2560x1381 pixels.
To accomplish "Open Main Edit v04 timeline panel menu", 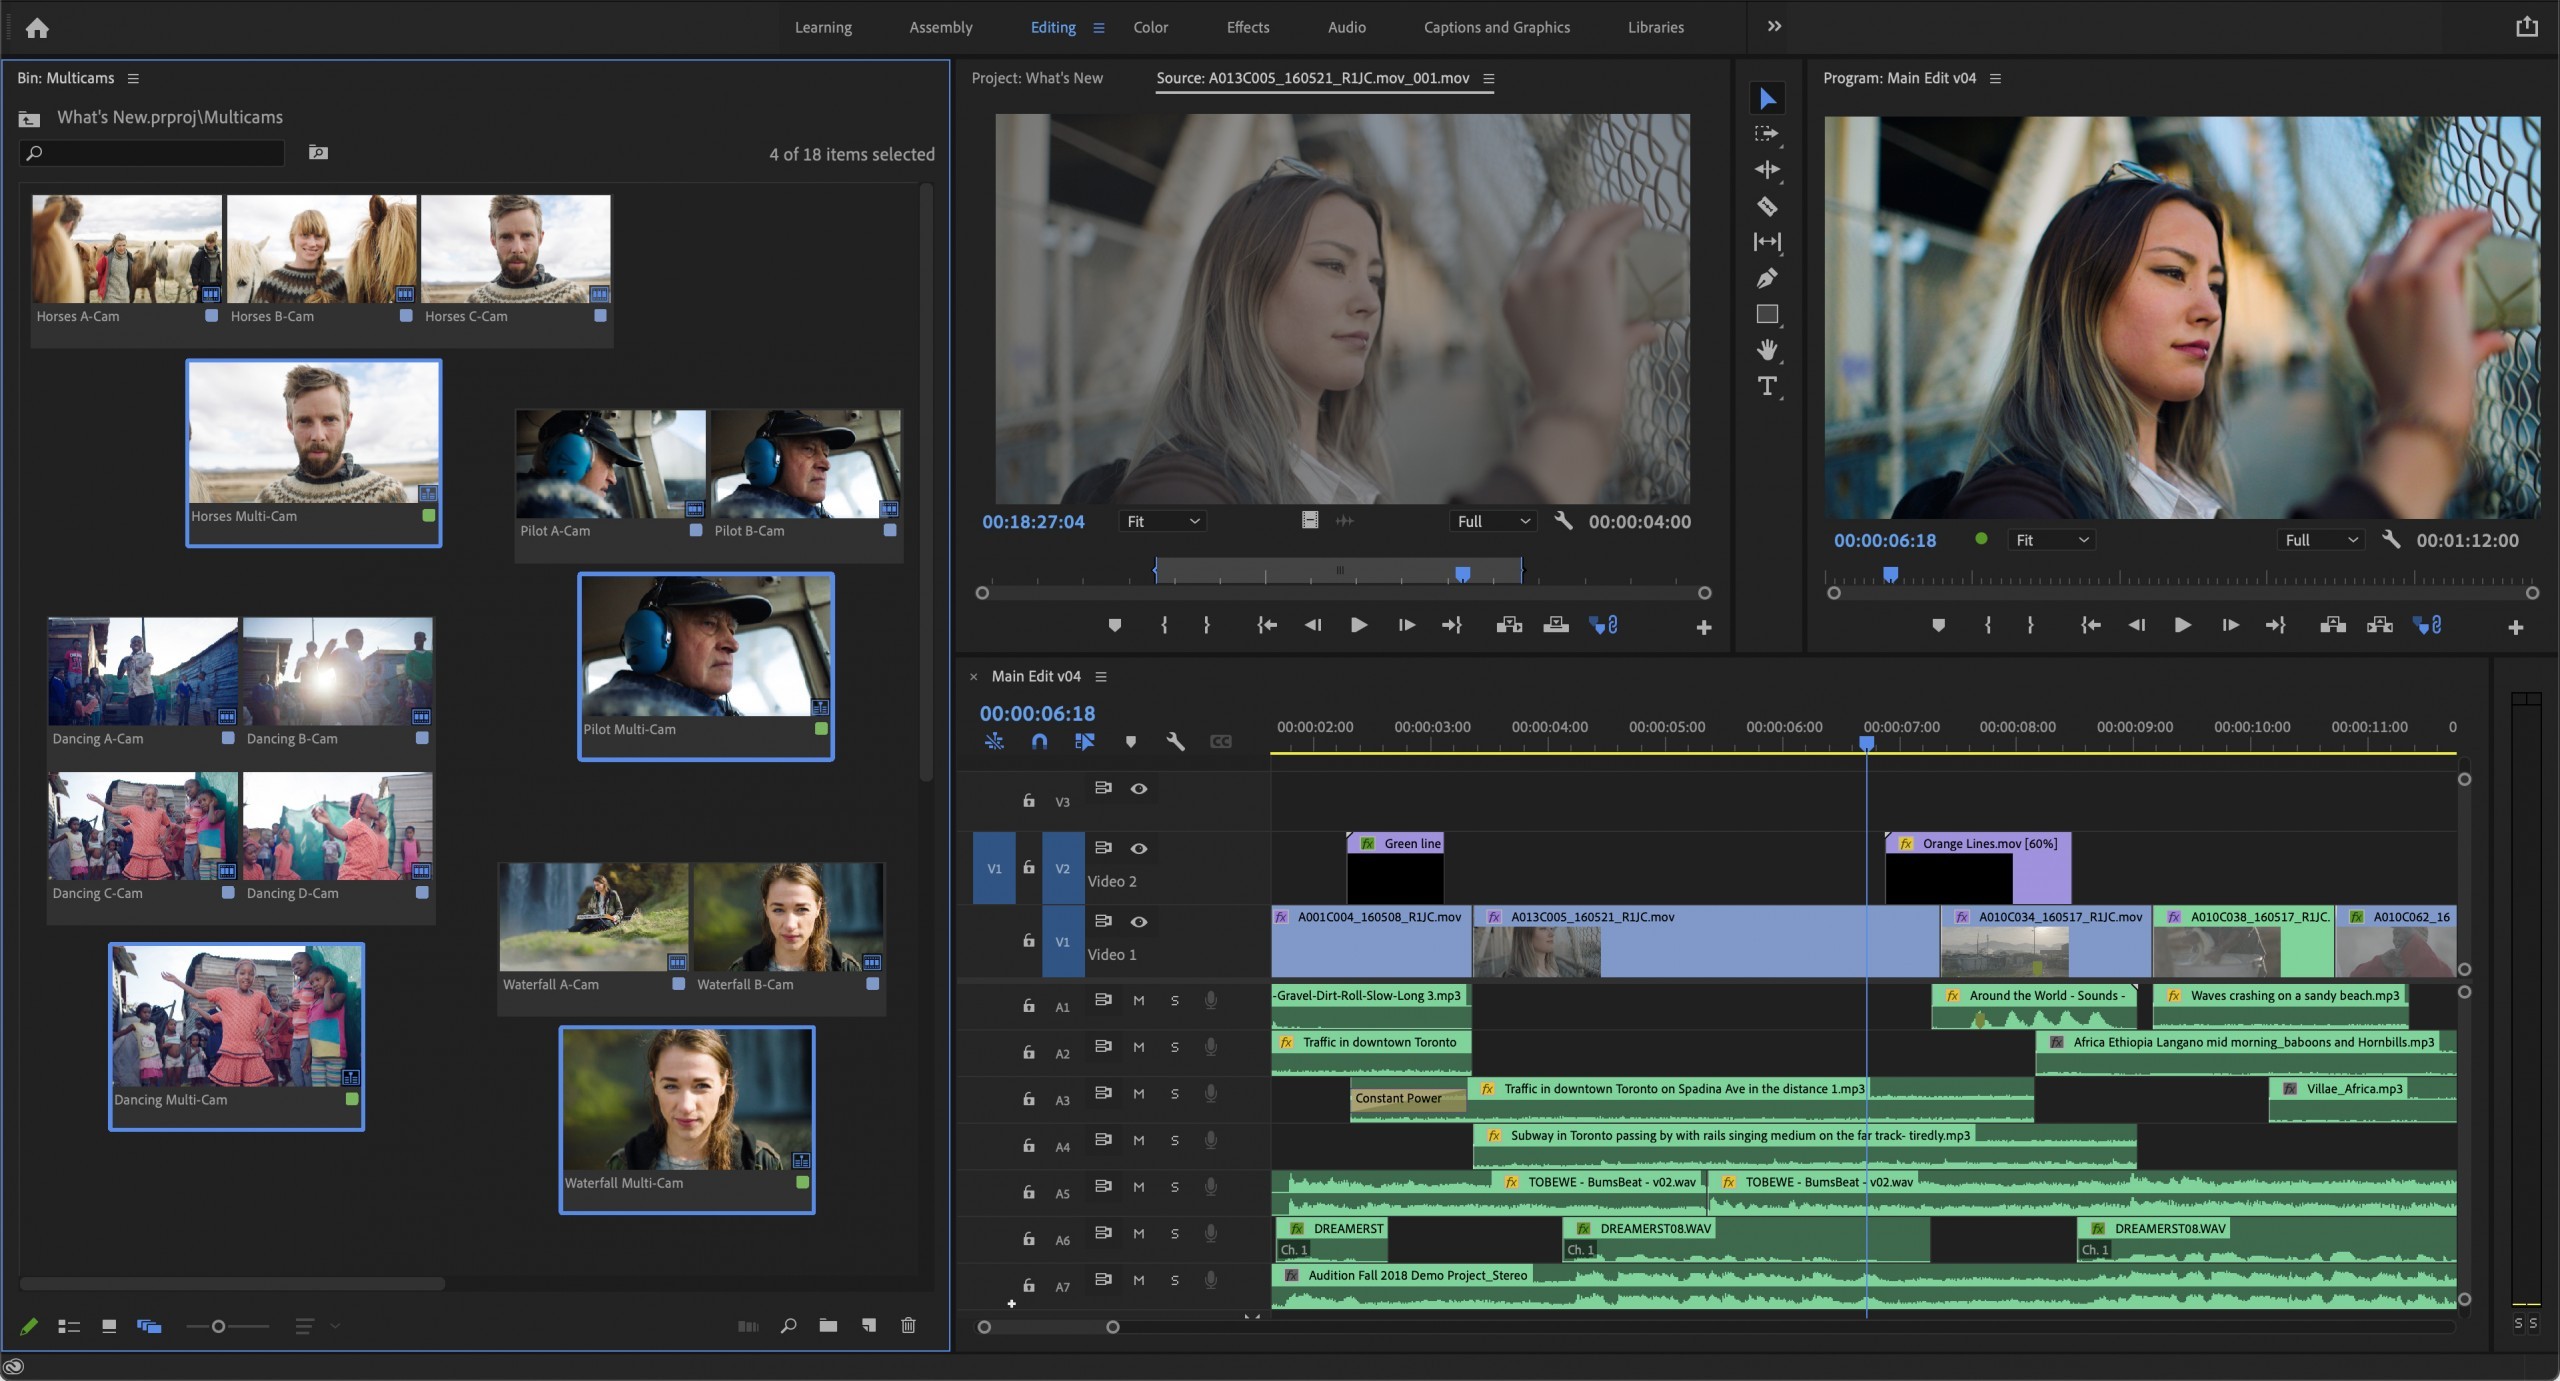I will [1101, 677].
